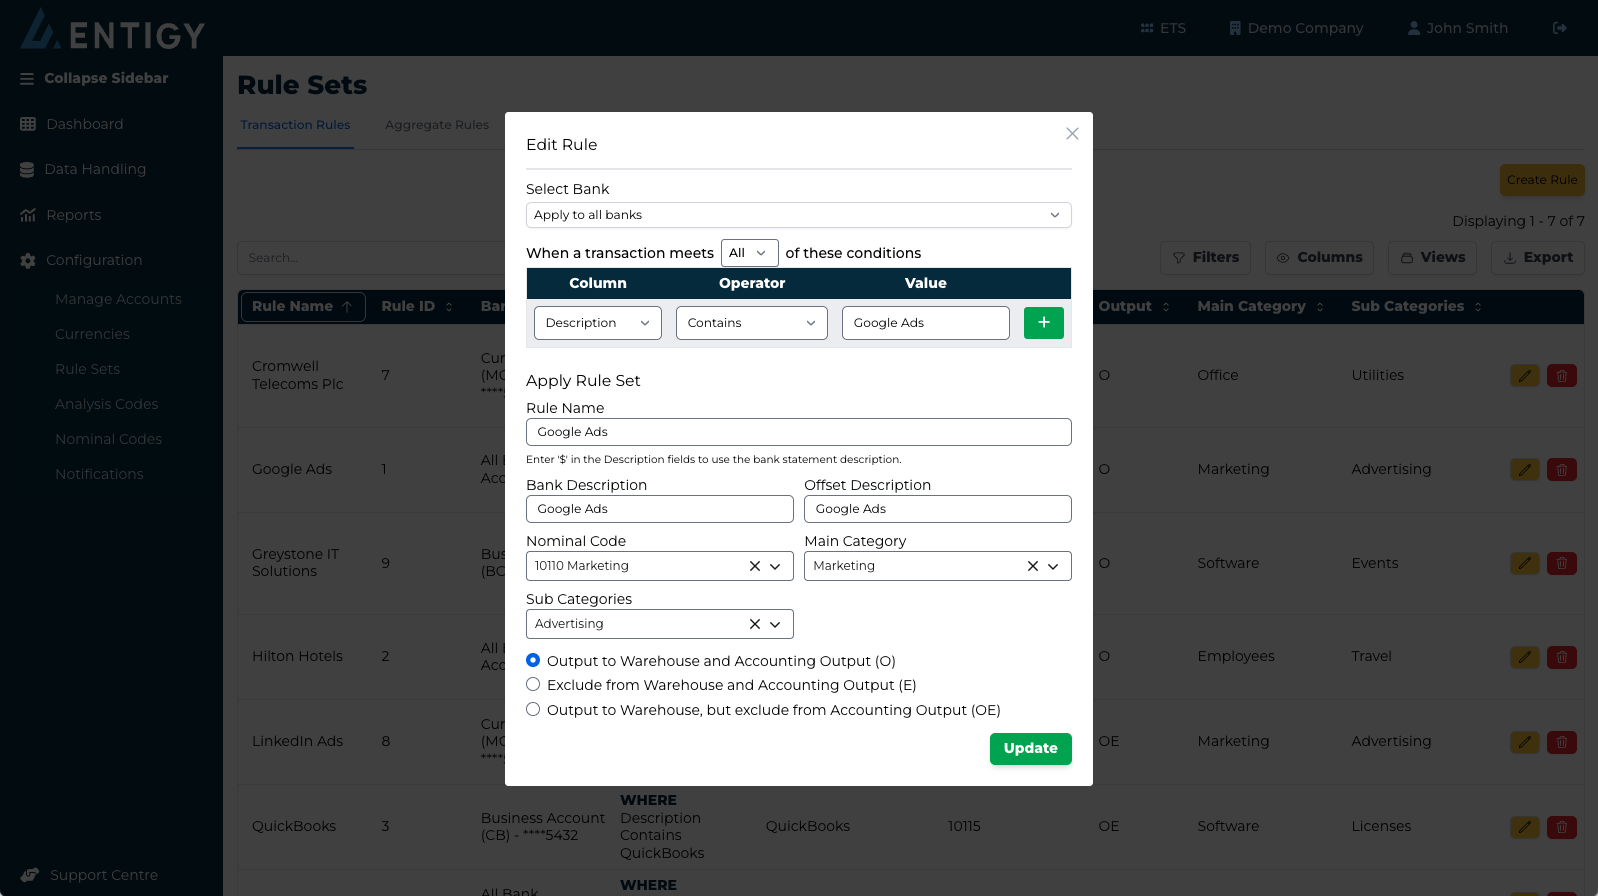
Task: Click the Support Centre icon
Action: [29, 875]
